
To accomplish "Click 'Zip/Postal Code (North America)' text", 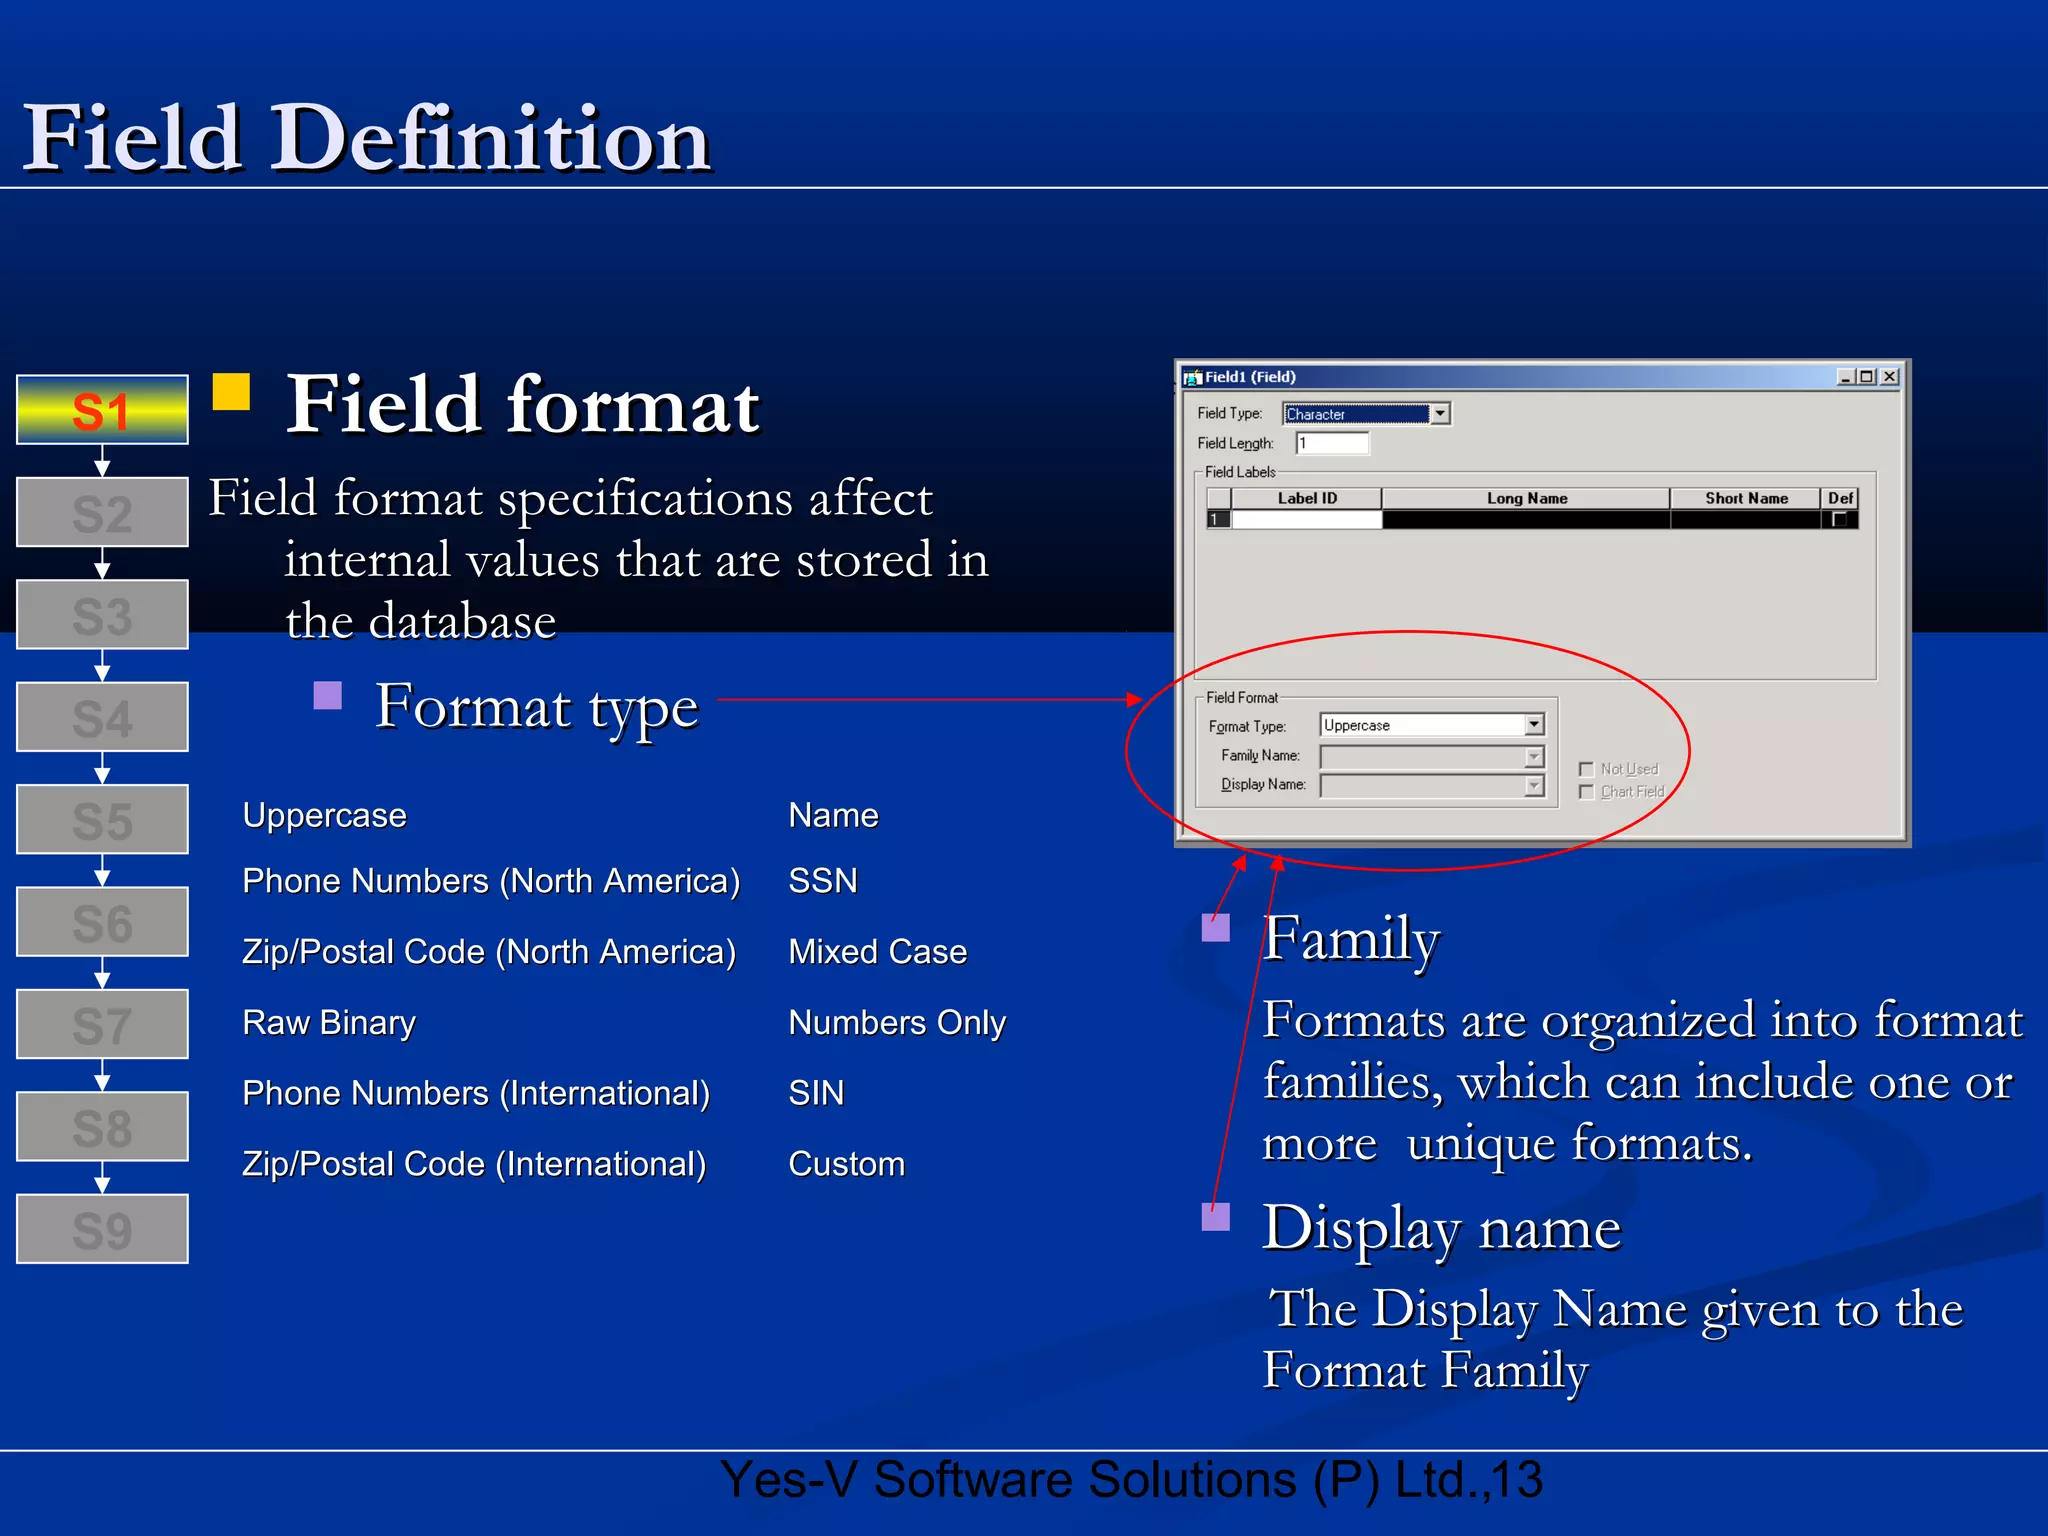I will tap(489, 952).
